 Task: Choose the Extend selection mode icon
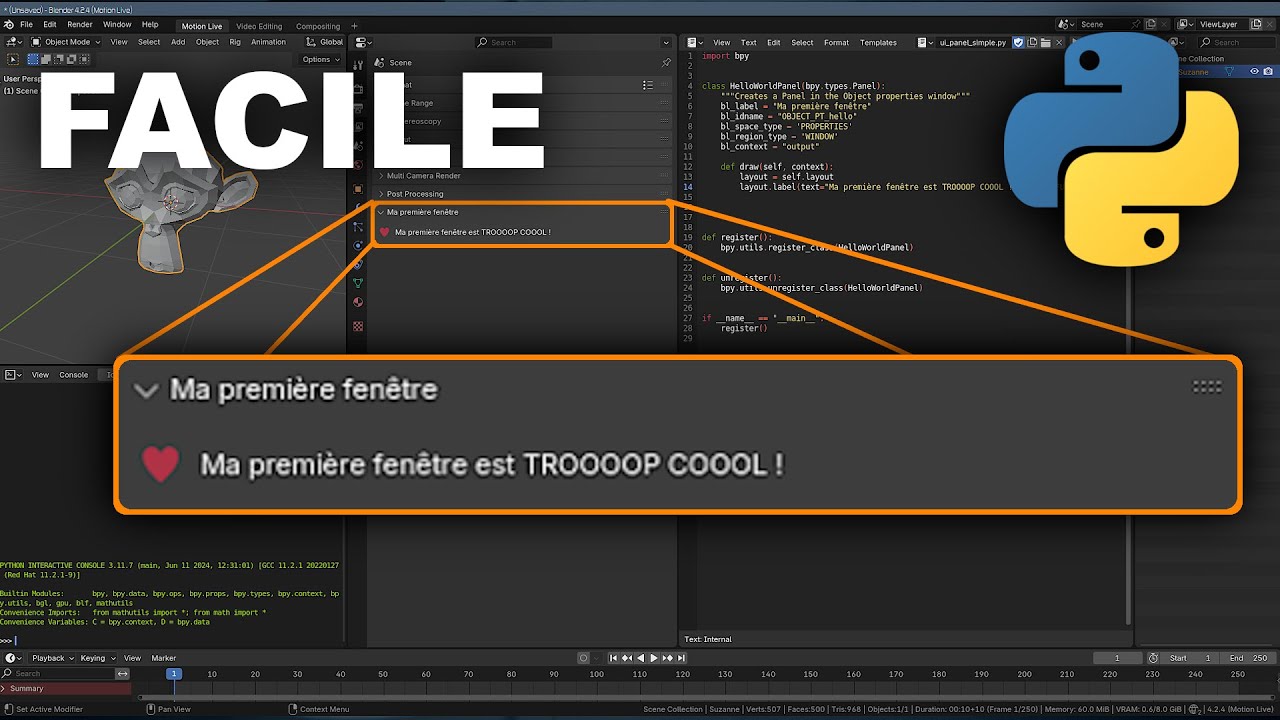[46, 59]
